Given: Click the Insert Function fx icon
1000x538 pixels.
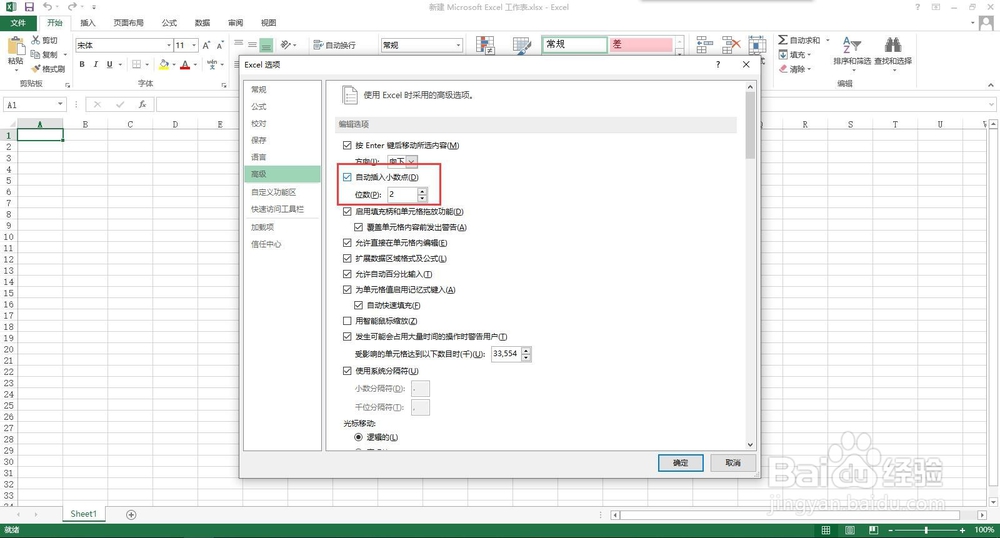Looking at the screenshot, I should [142, 105].
